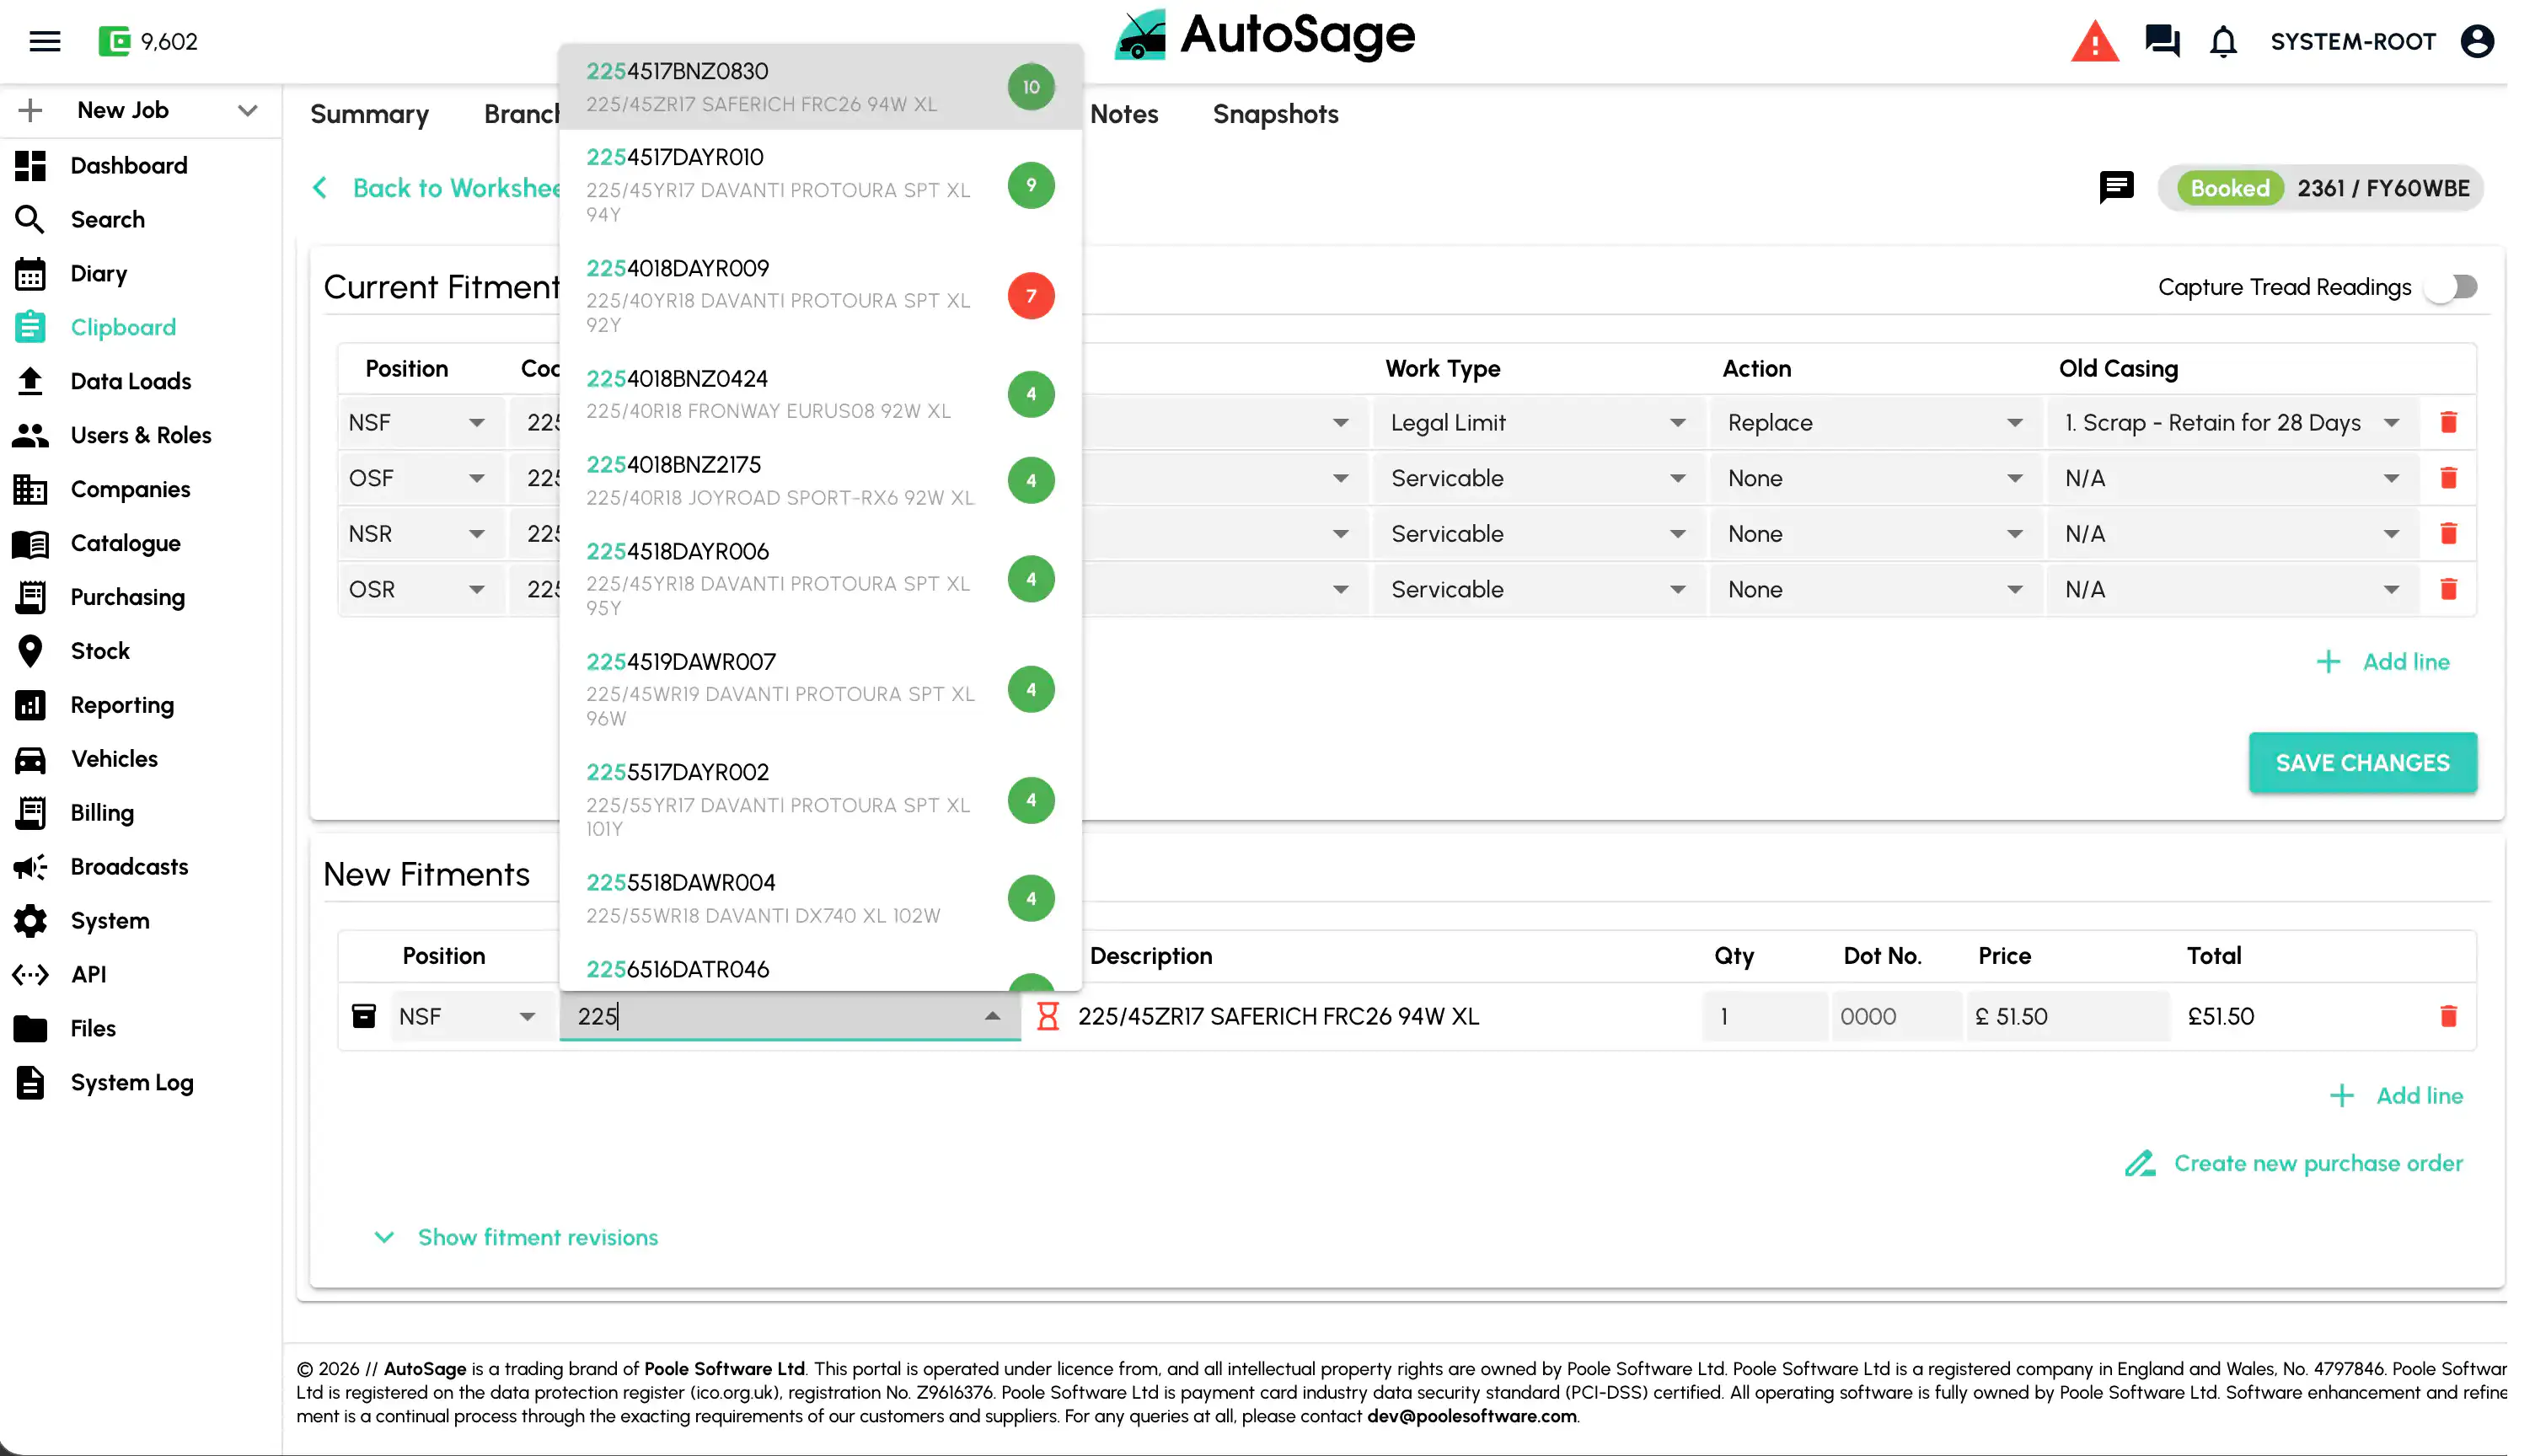2535x1456 pixels.
Task: Select 2254517BNZ0830 Saferich FRC26 suggestion
Action: (x=820, y=87)
